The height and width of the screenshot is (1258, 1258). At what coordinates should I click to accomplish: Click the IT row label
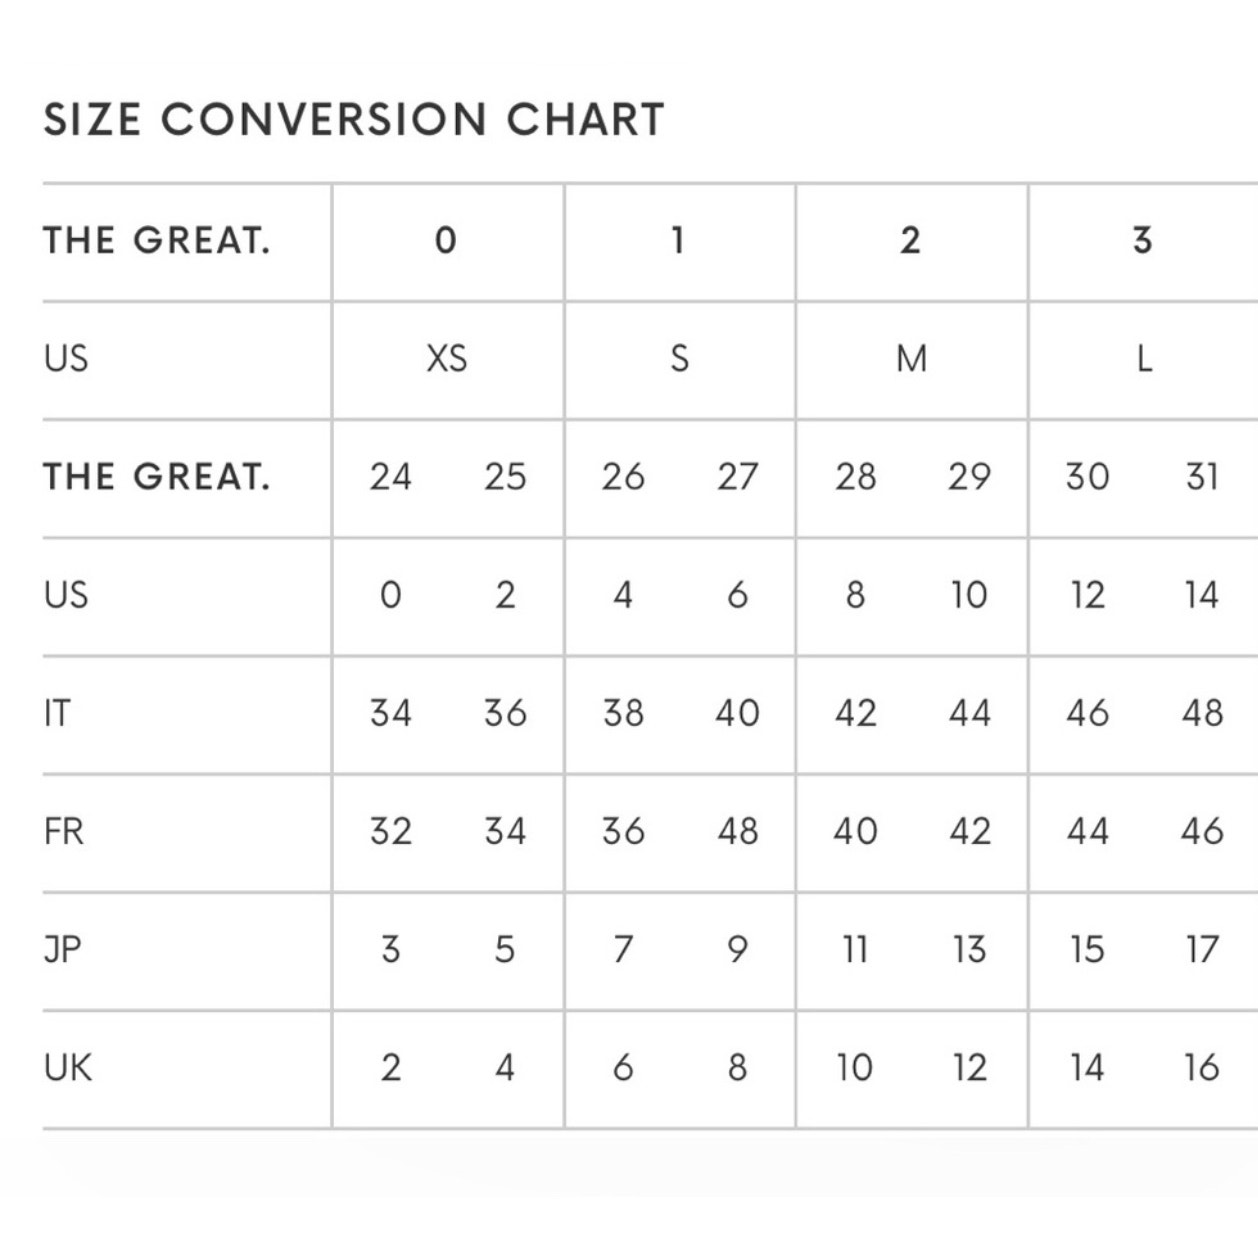click(x=57, y=713)
